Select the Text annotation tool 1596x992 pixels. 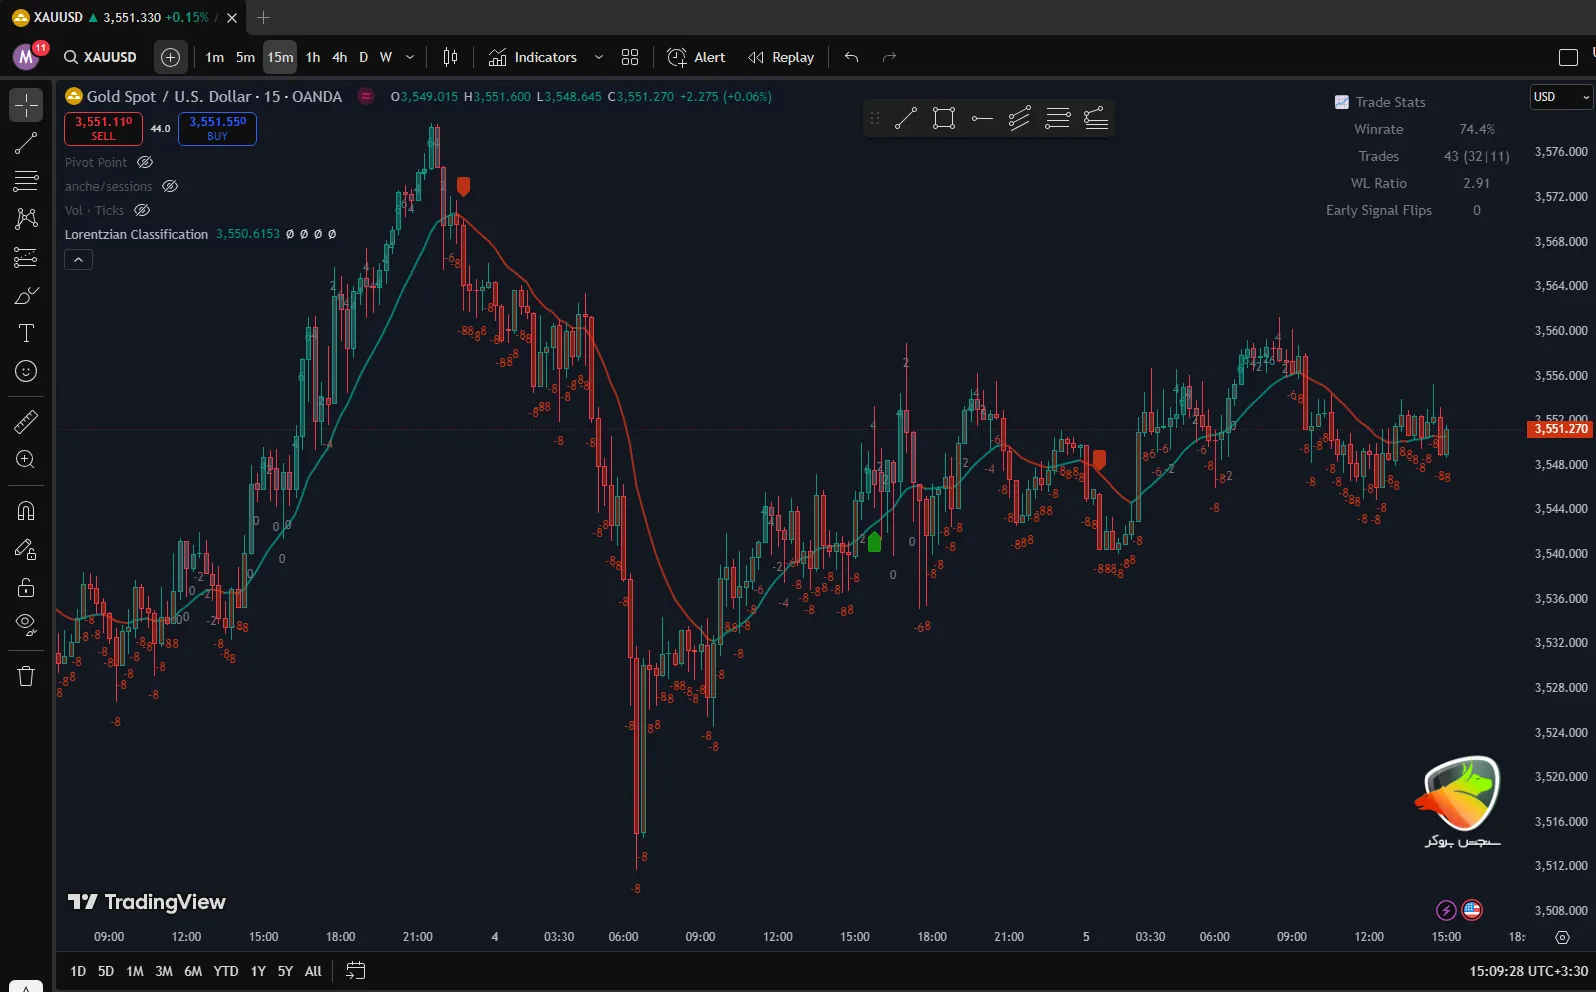point(26,333)
